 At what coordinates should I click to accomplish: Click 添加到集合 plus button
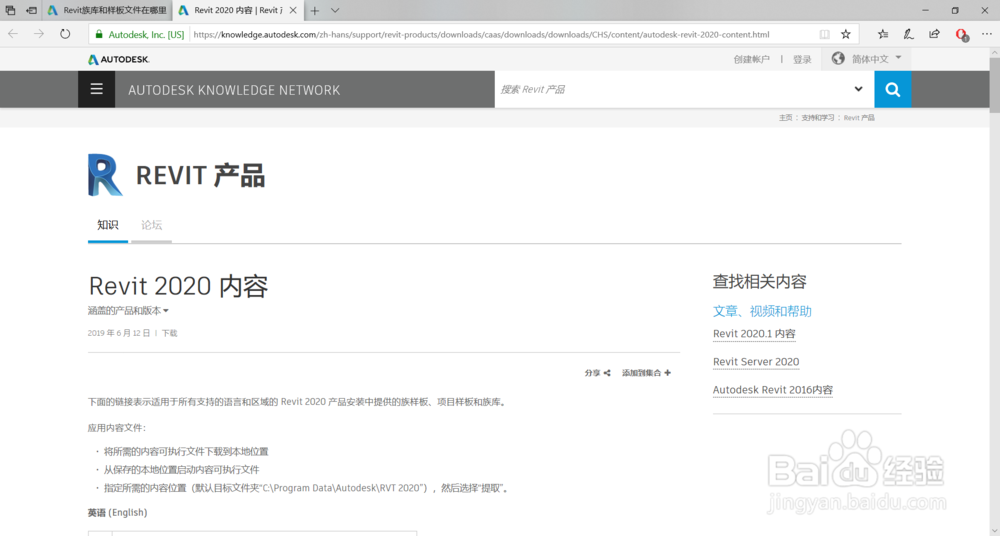tap(647, 373)
